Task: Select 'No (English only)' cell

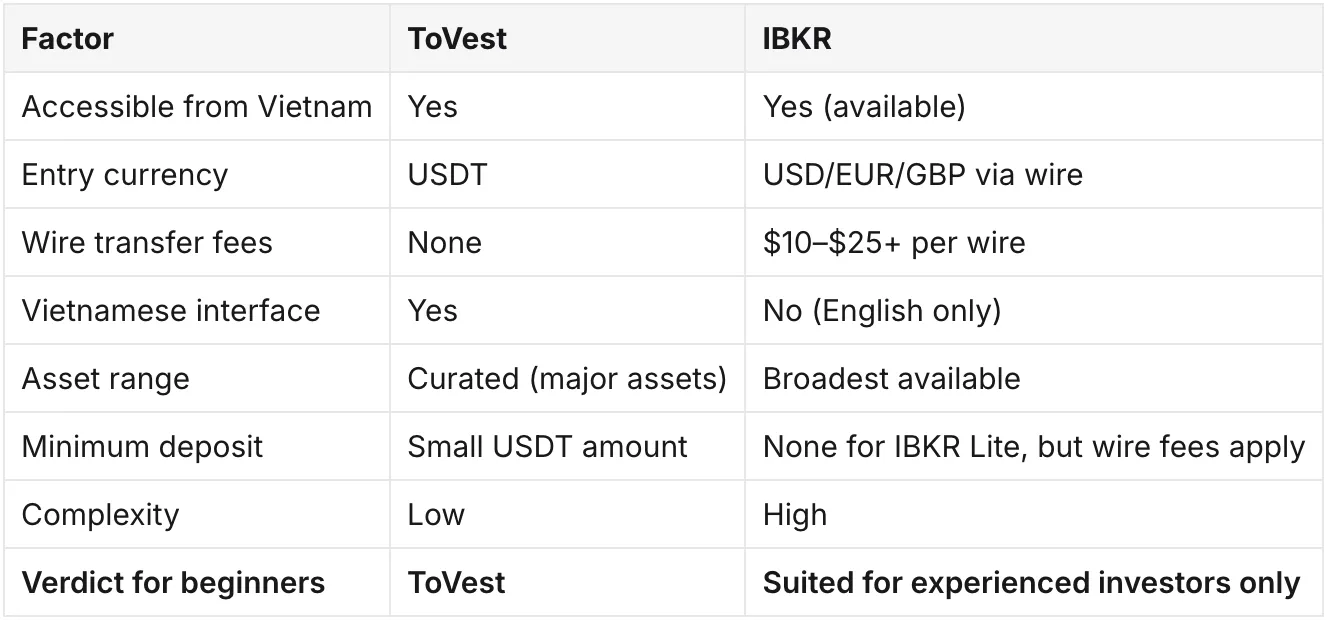Action: (882, 311)
